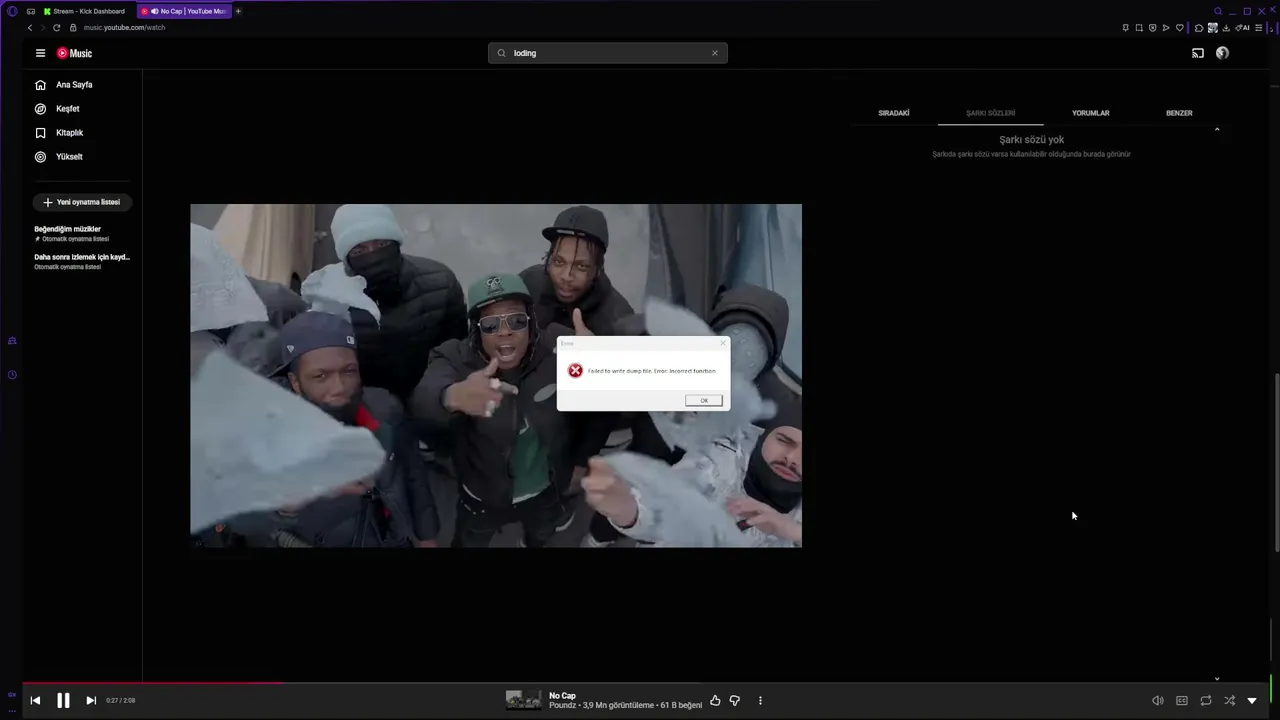Reload the page
1280x720 pixels.
pos(57,28)
